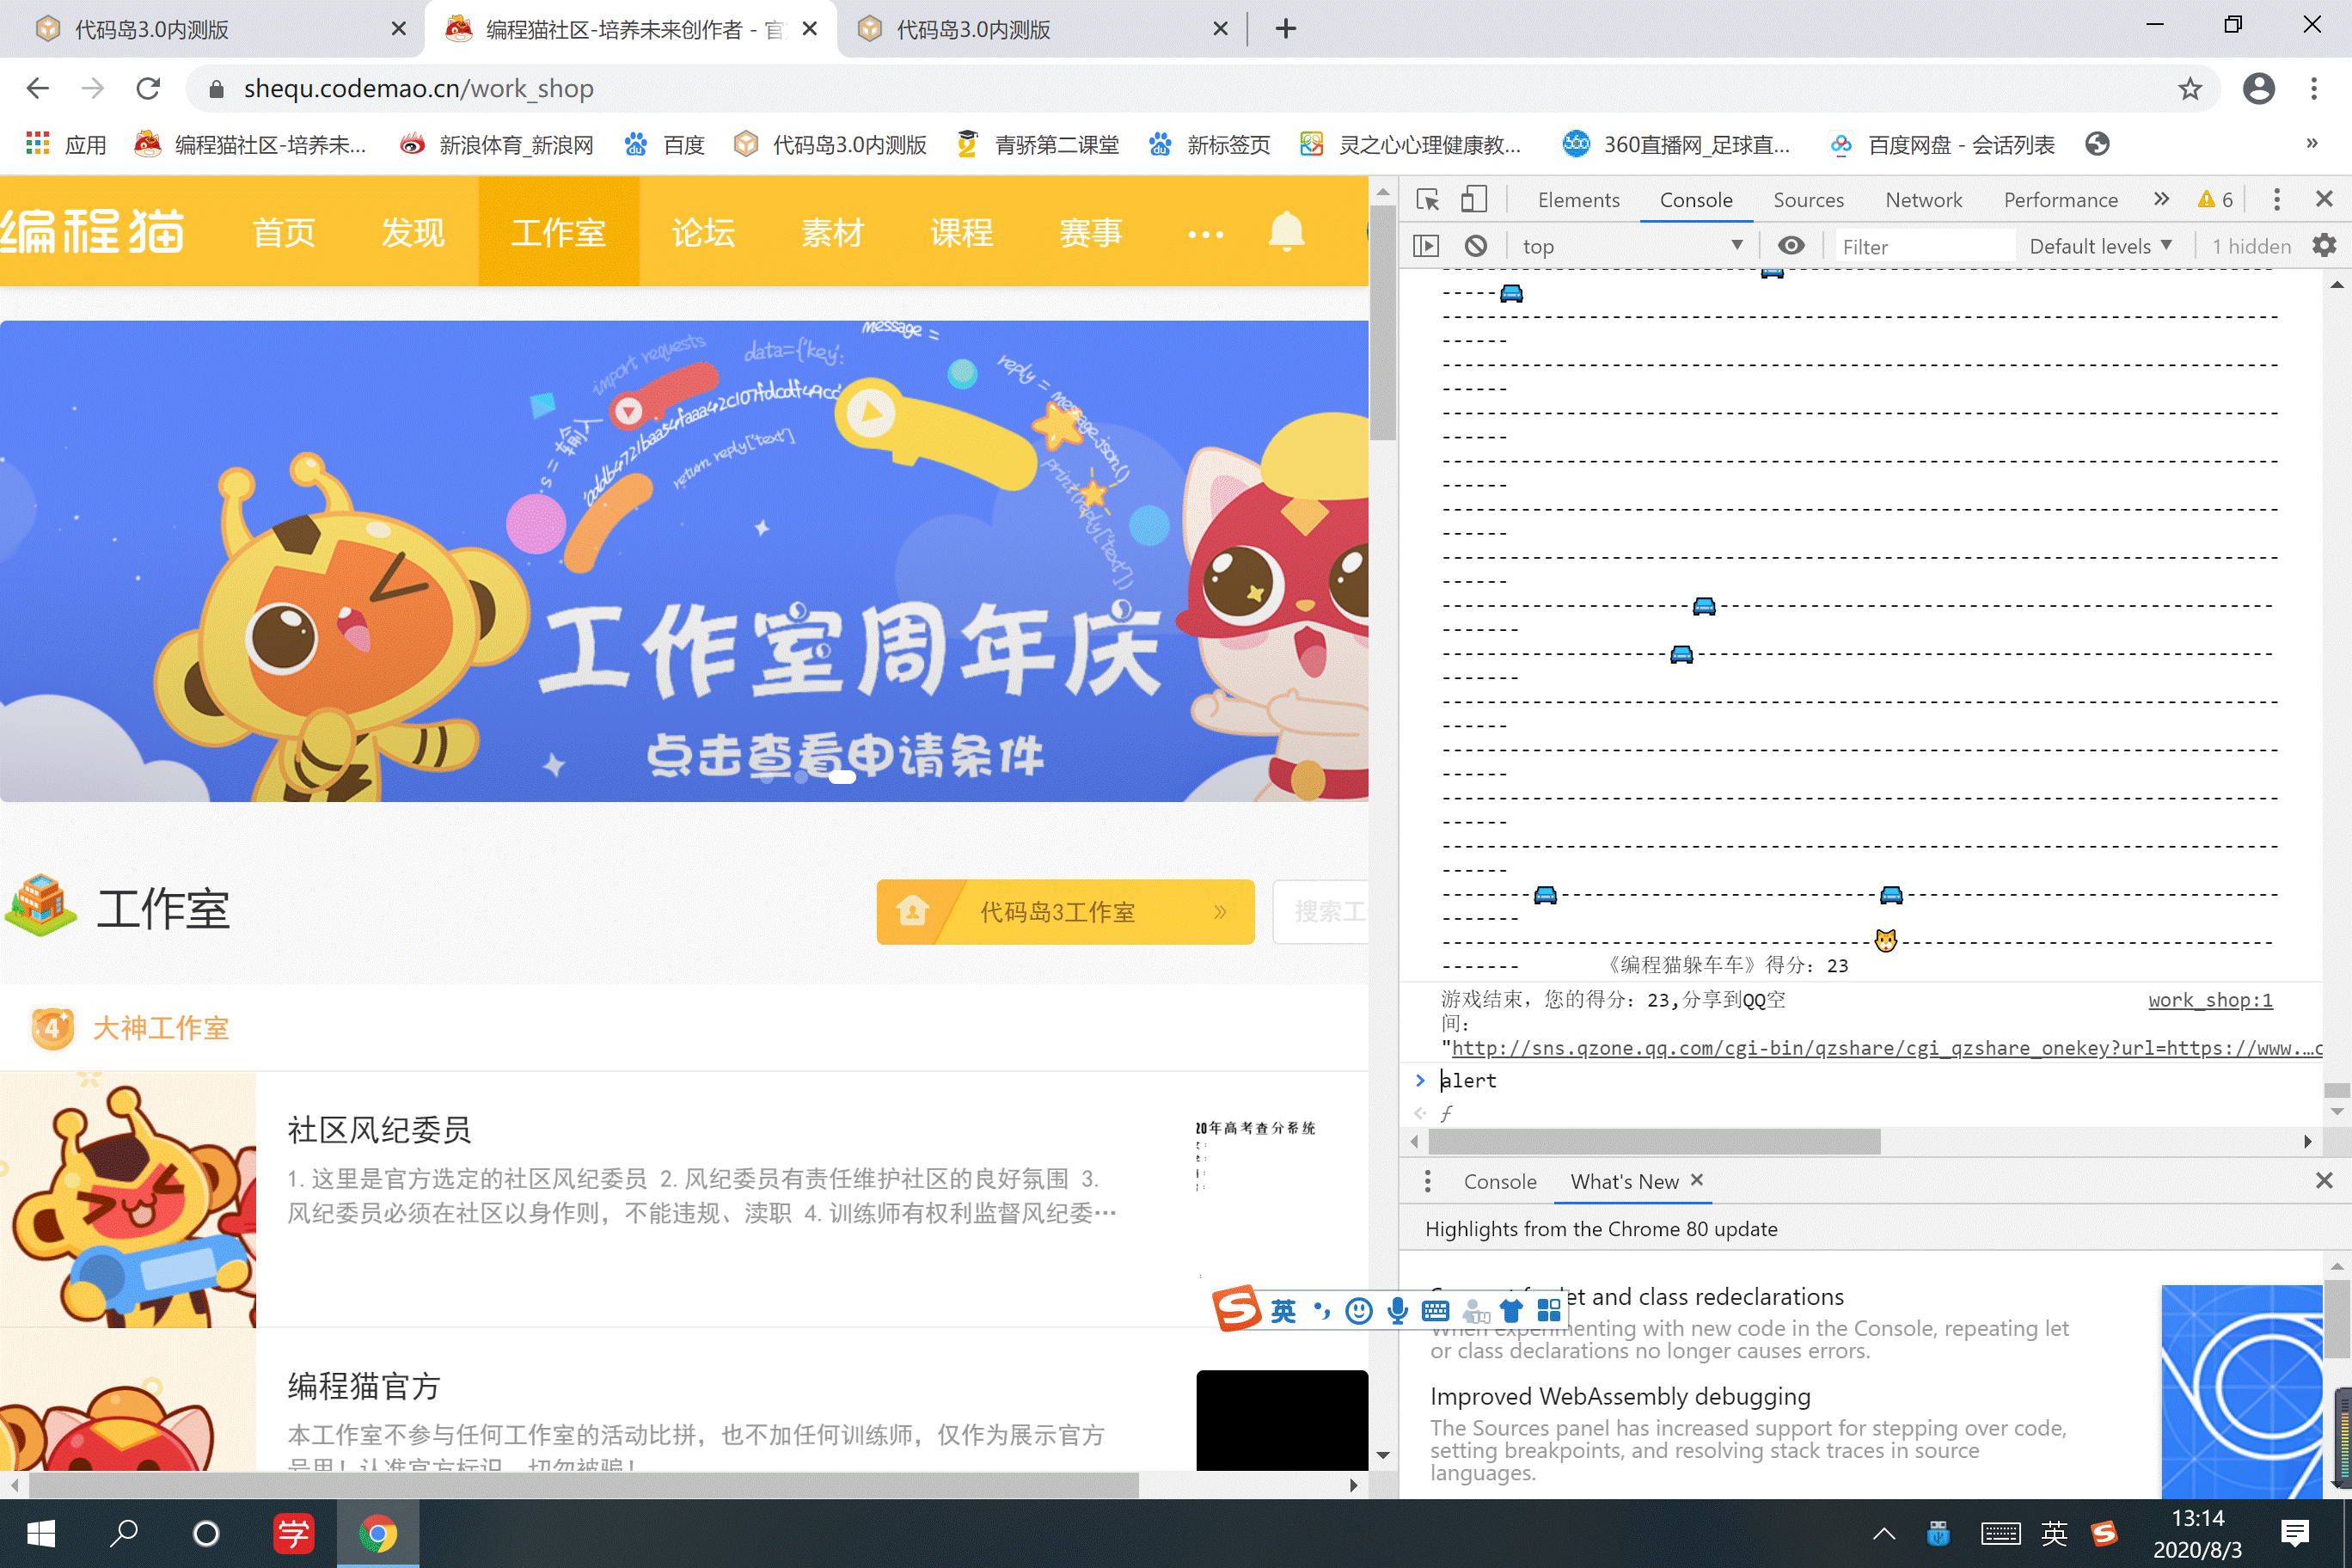
Task: Click the 工作室周年庆 banner
Action: pyautogui.click(x=684, y=561)
